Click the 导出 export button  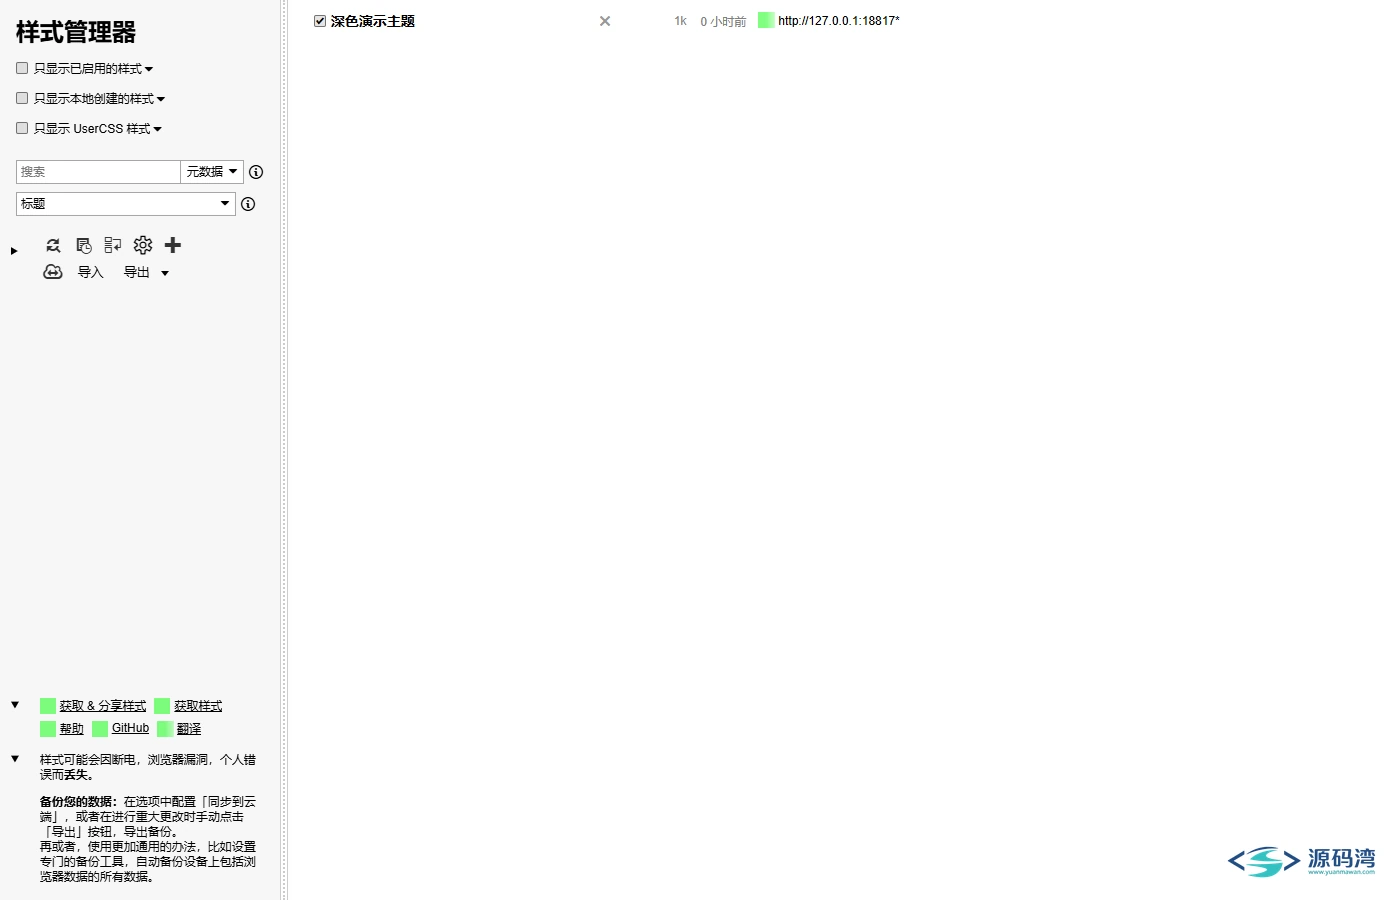click(137, 272)
